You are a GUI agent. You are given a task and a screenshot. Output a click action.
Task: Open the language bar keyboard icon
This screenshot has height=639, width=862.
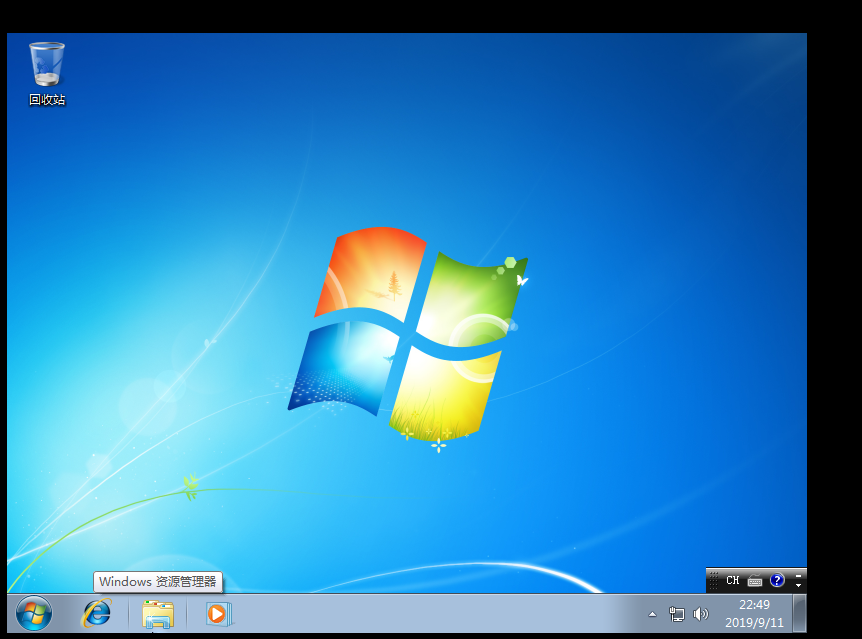(755, 581)
